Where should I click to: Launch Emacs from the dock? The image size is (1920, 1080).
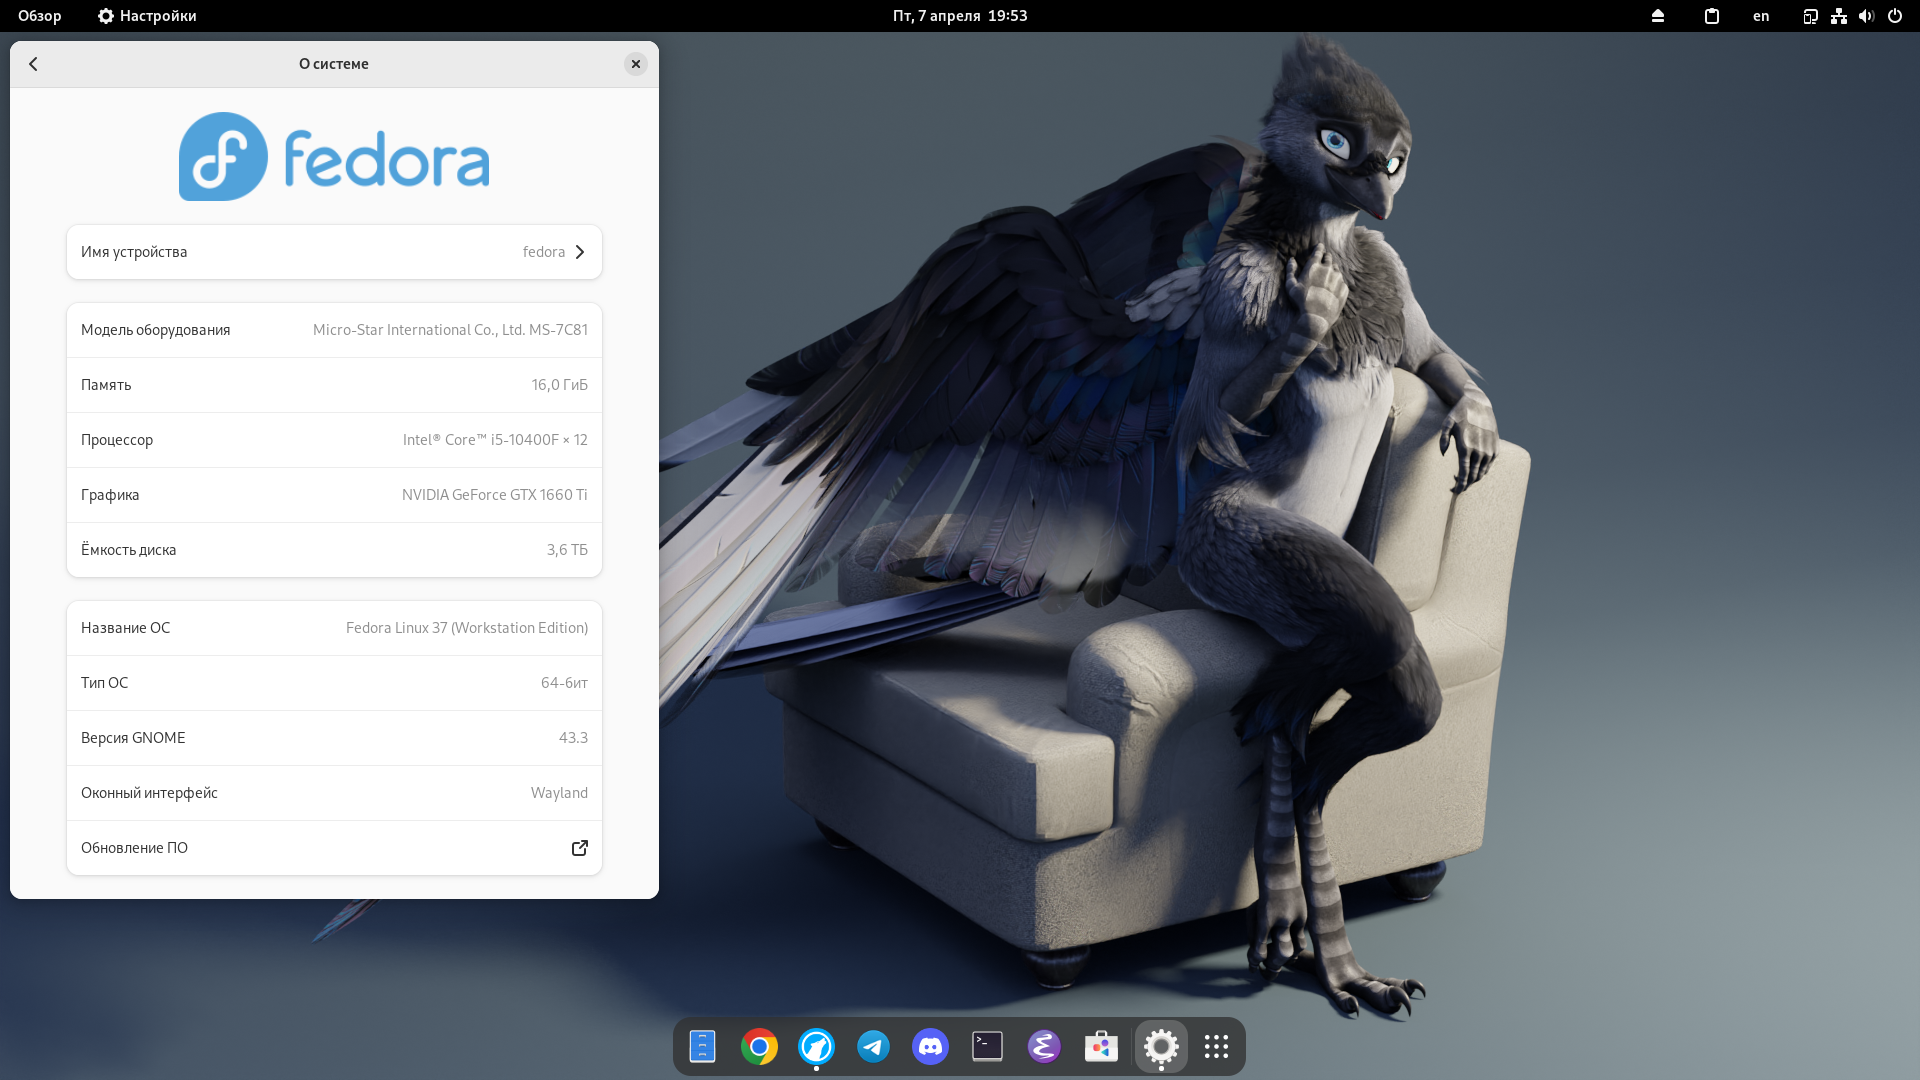click(1045, 1047)
